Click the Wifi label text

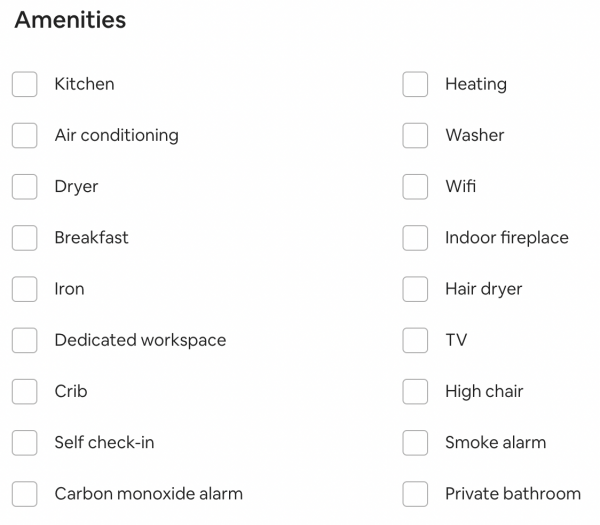[x=460, y=187]
